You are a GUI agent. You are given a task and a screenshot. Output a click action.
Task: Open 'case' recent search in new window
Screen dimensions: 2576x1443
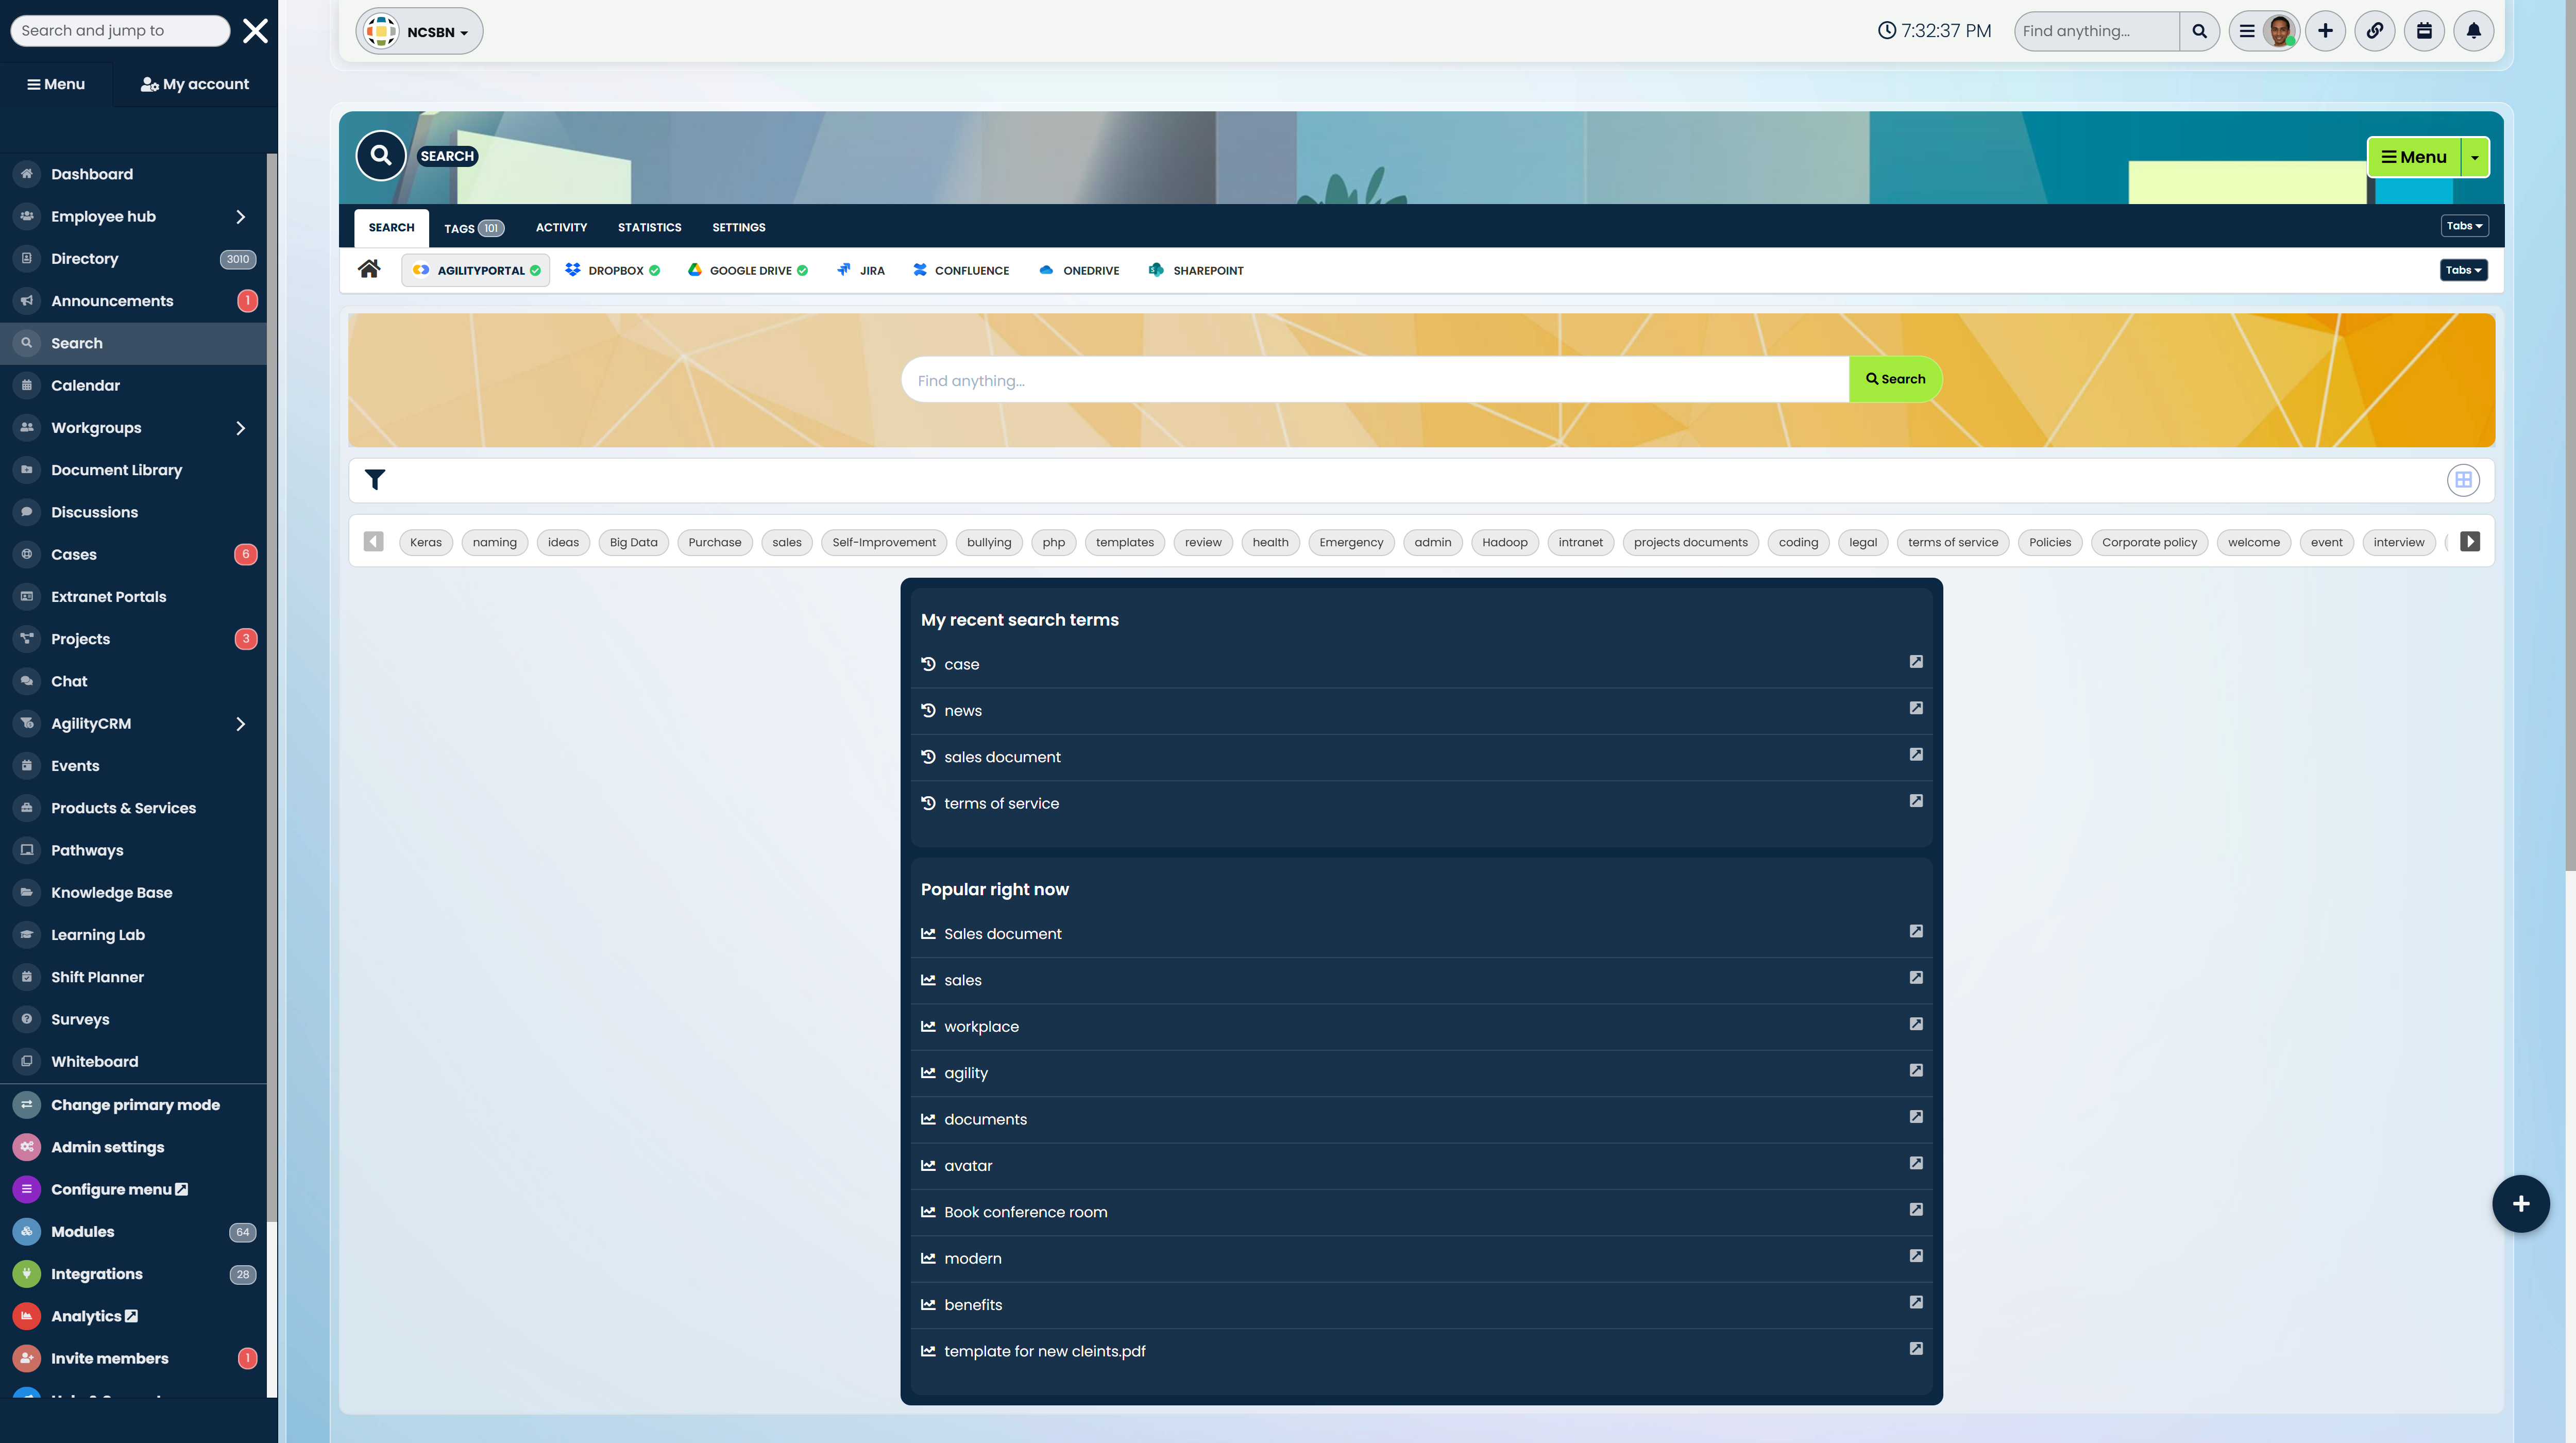click(1916, 662)
